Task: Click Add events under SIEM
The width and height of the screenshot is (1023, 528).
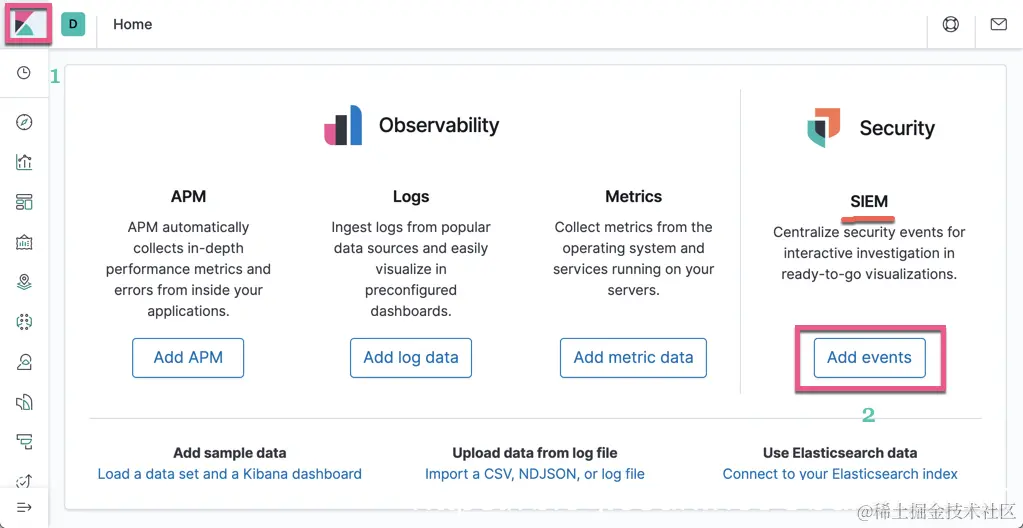Action: (x=869, y=357)
